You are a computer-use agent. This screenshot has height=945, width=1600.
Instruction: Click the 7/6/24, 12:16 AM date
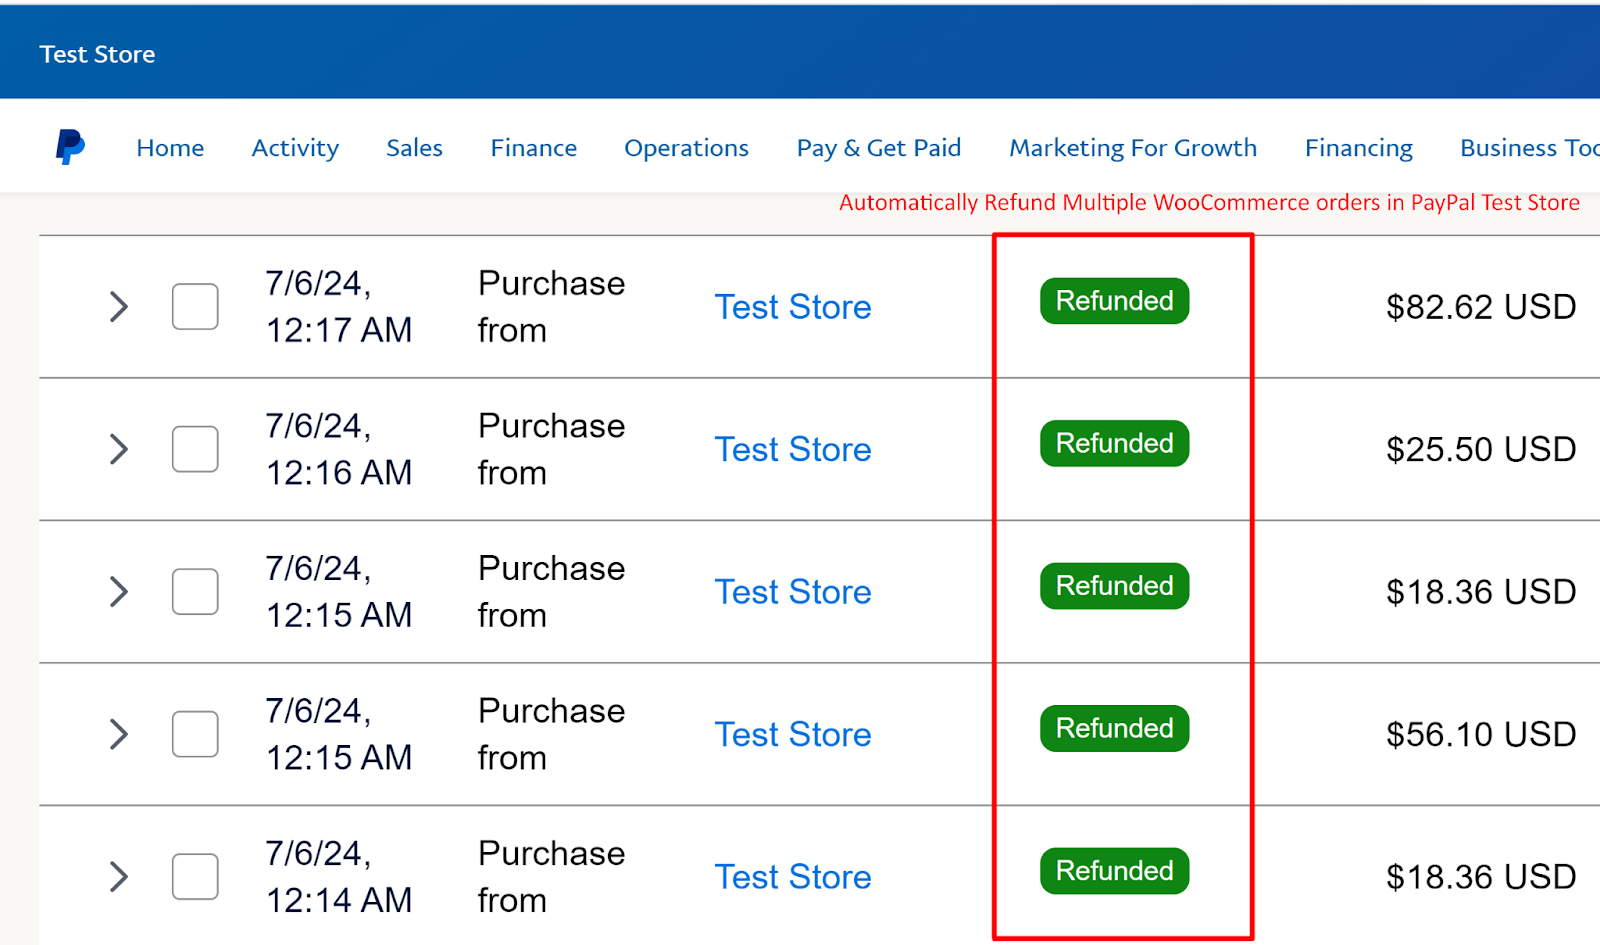click(x=338, y=449)
